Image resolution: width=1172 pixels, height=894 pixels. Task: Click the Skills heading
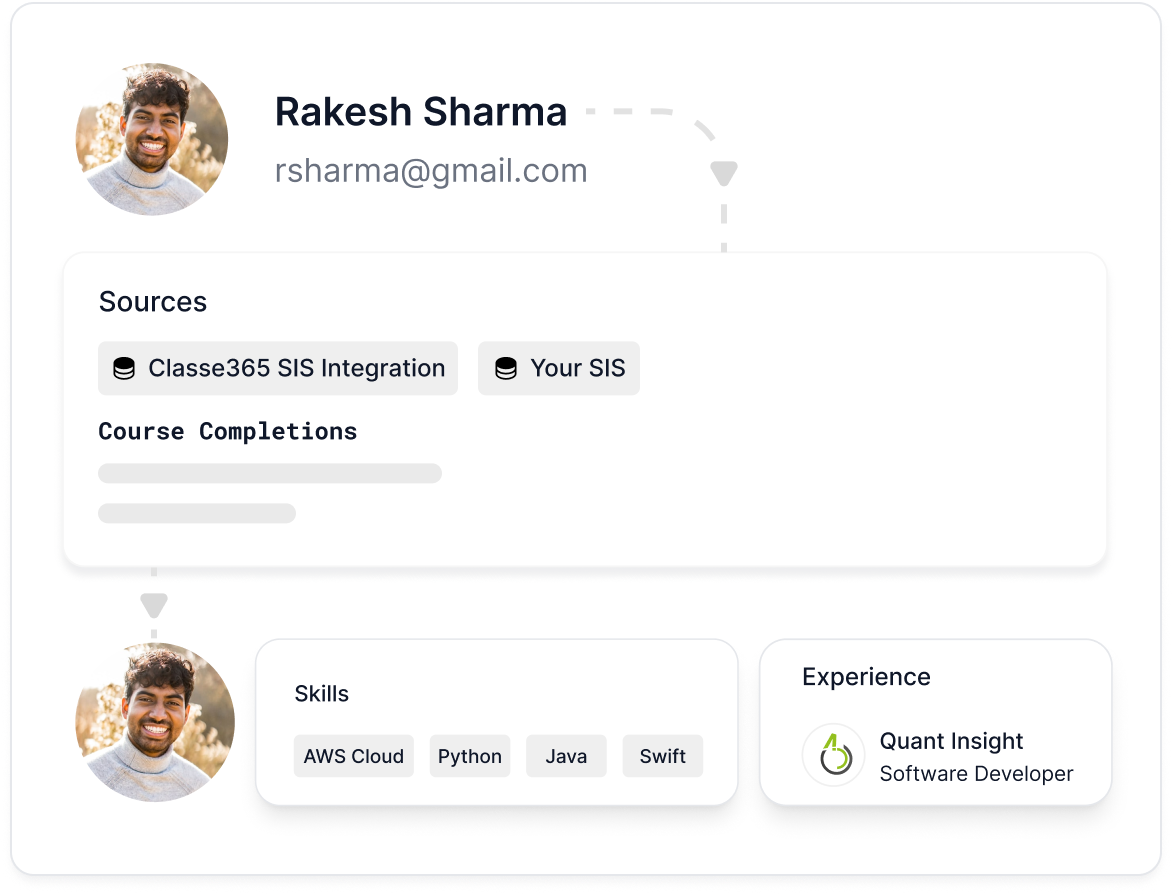pyautogui.click(x=321, y=694)
